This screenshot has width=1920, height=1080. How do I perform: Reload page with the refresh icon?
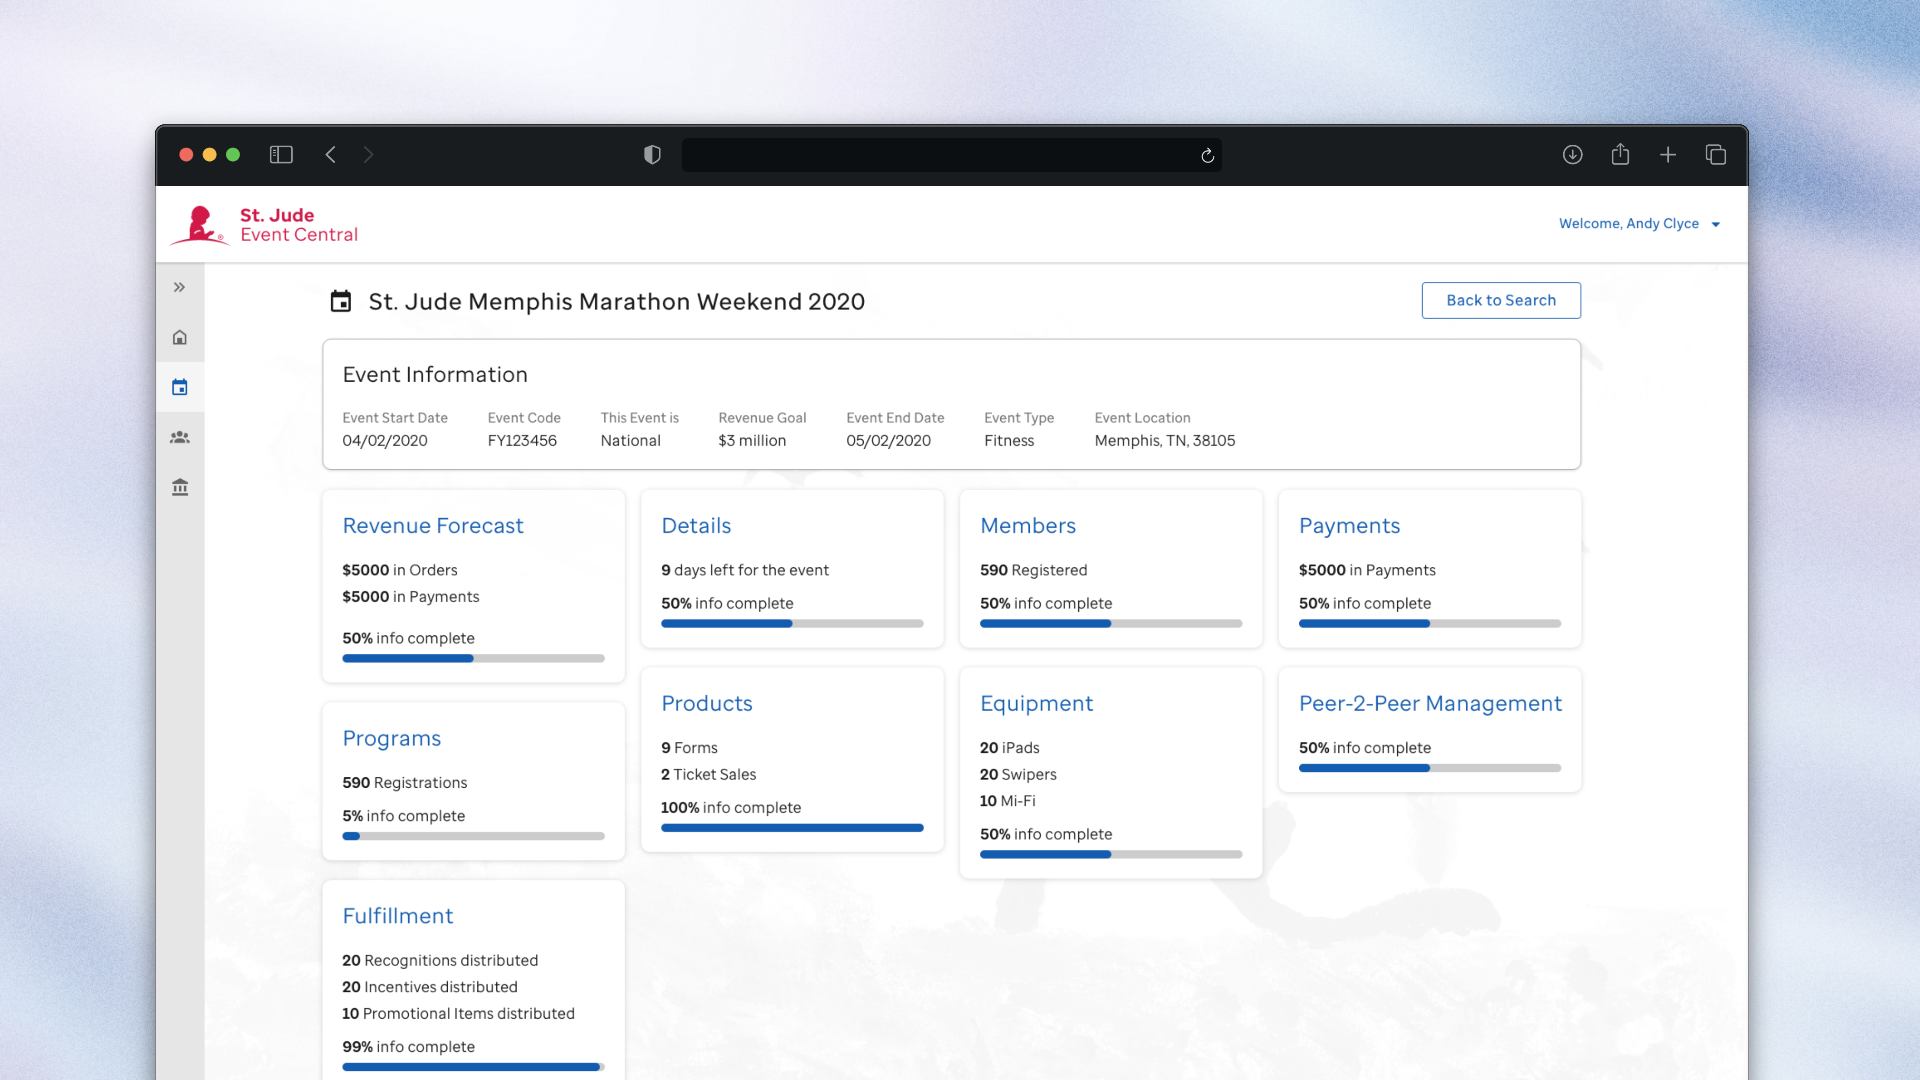click(1207, 155)
